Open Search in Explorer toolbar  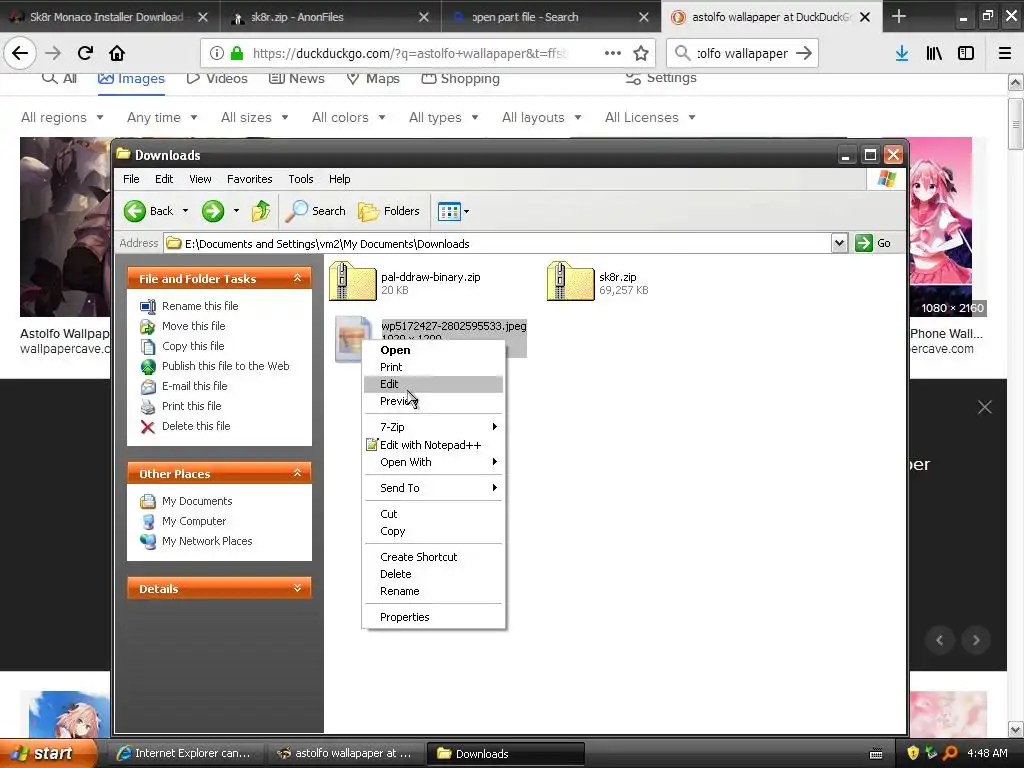click(316, 211)
